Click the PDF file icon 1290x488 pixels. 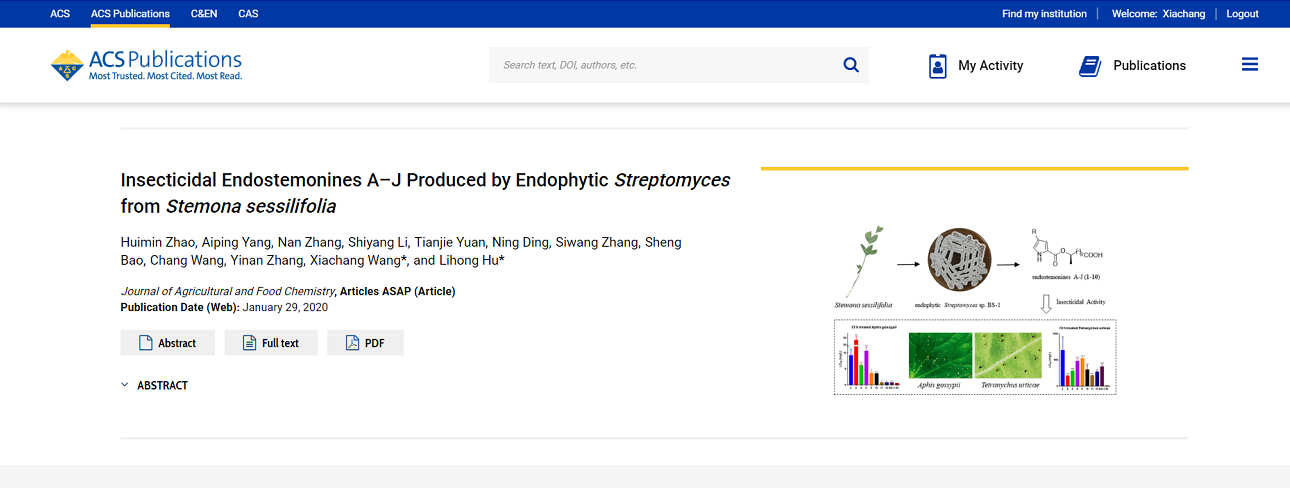tap(352, 343)
